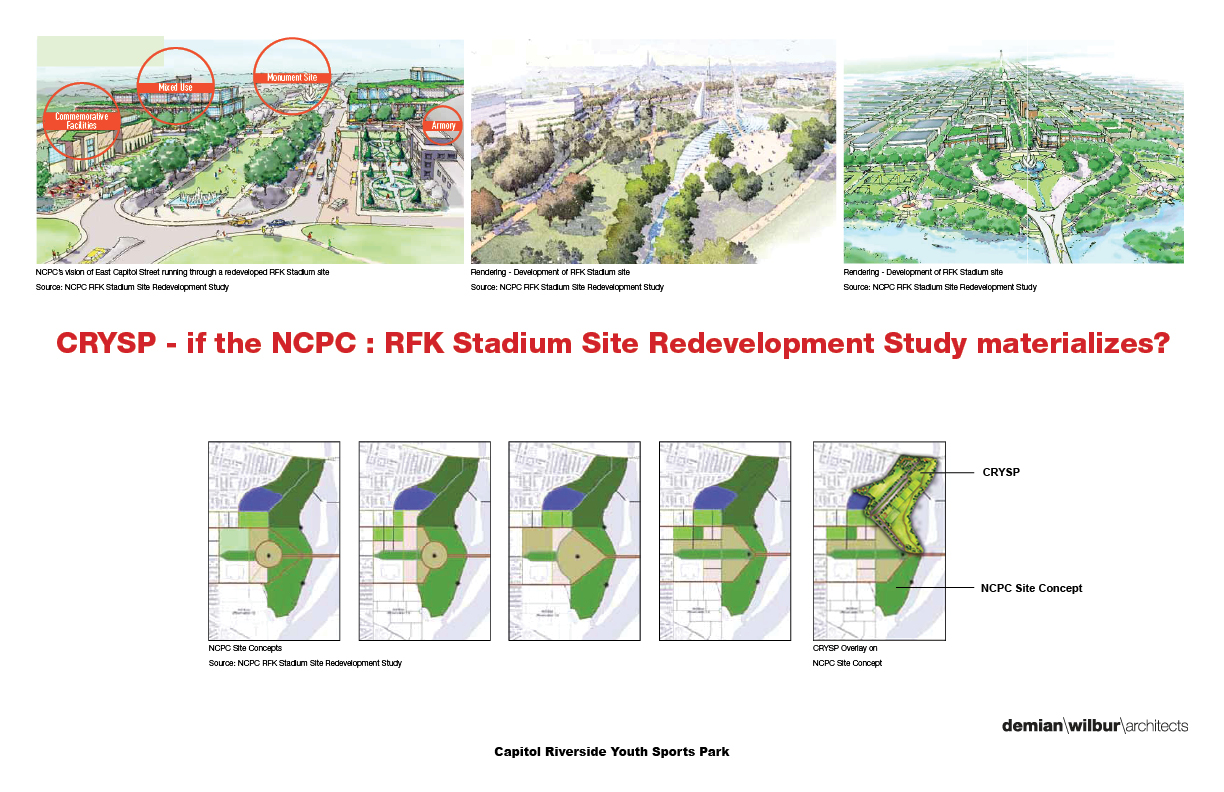This screenshot has height=792, width=1224.
Task: Open the third NCPC site concept map
Action: [574, 541]
